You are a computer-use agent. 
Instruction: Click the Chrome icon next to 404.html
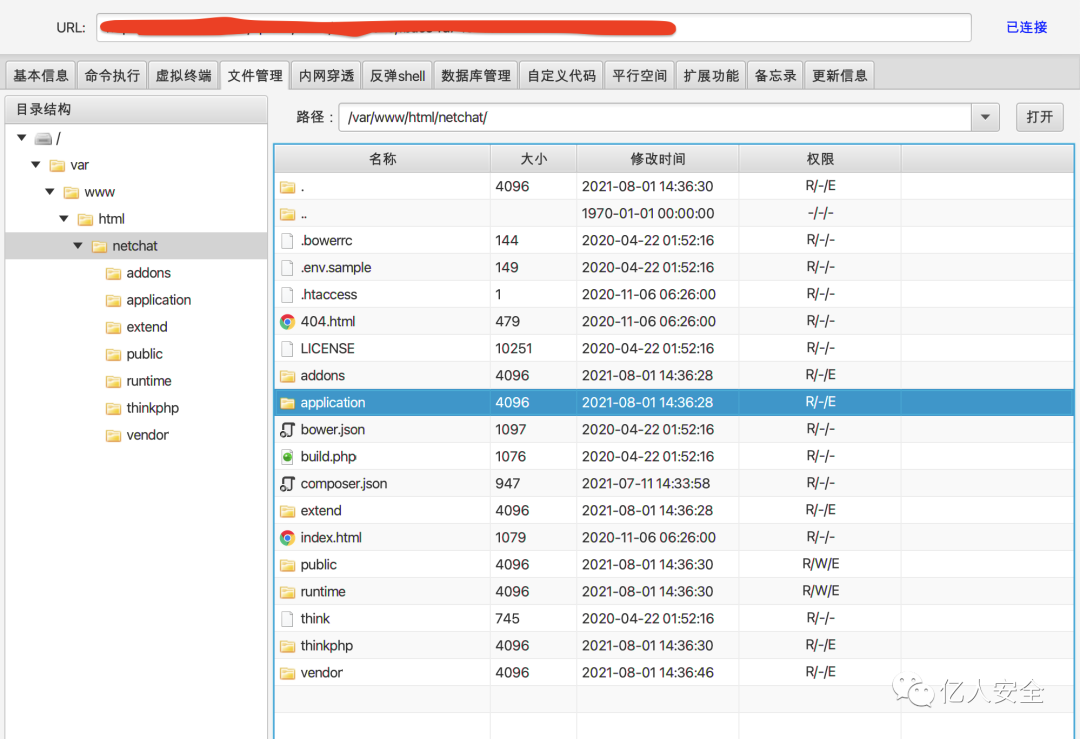287,322
